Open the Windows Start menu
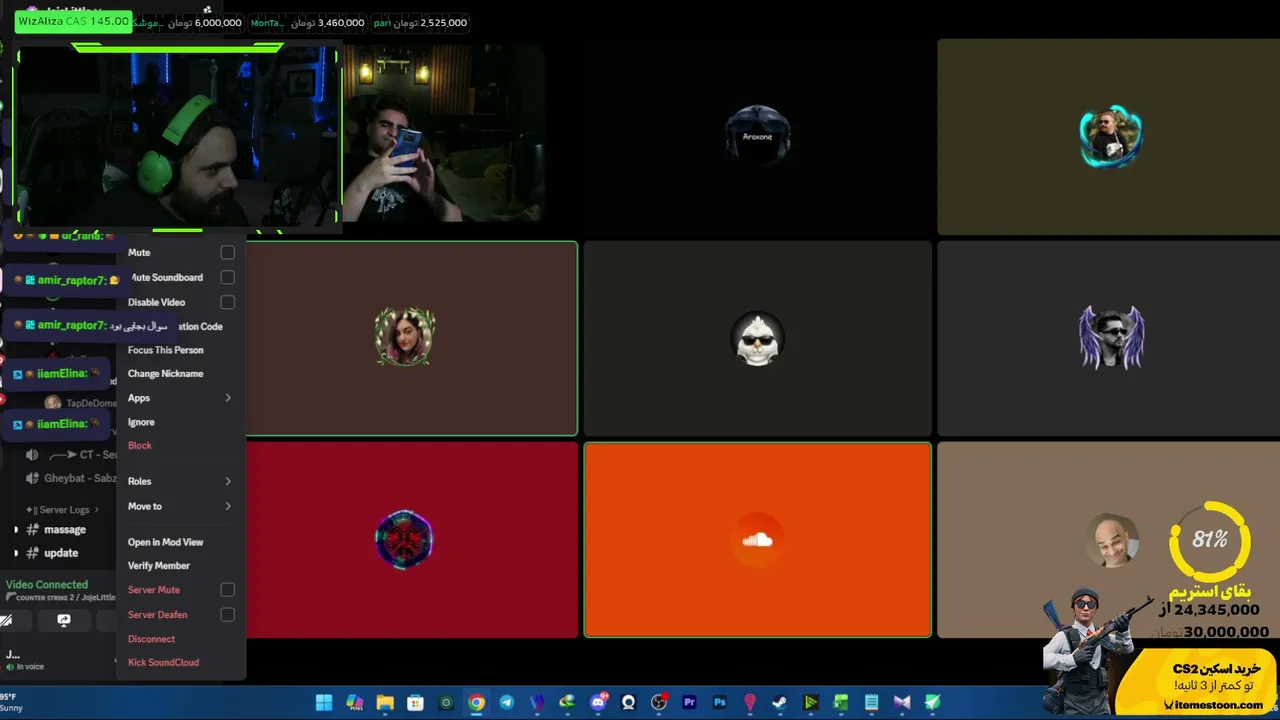This screenshot has height=720, width=1280. click(324, 702)
